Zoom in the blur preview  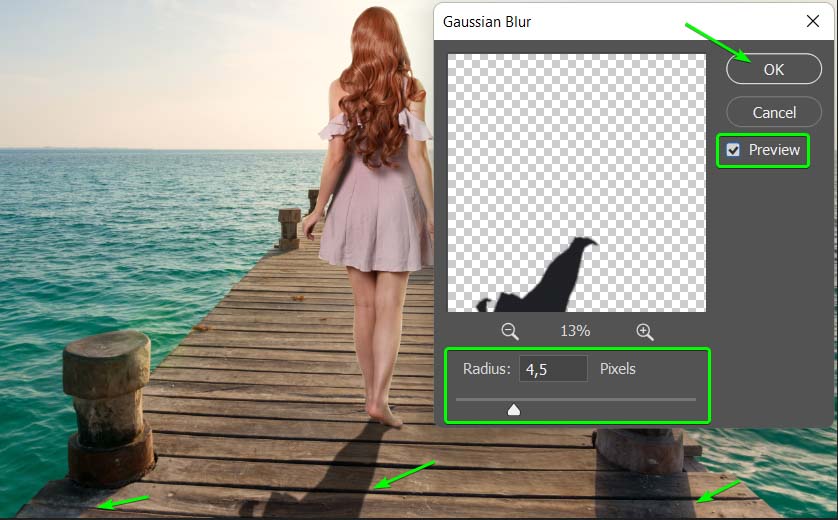pos(645,331)
